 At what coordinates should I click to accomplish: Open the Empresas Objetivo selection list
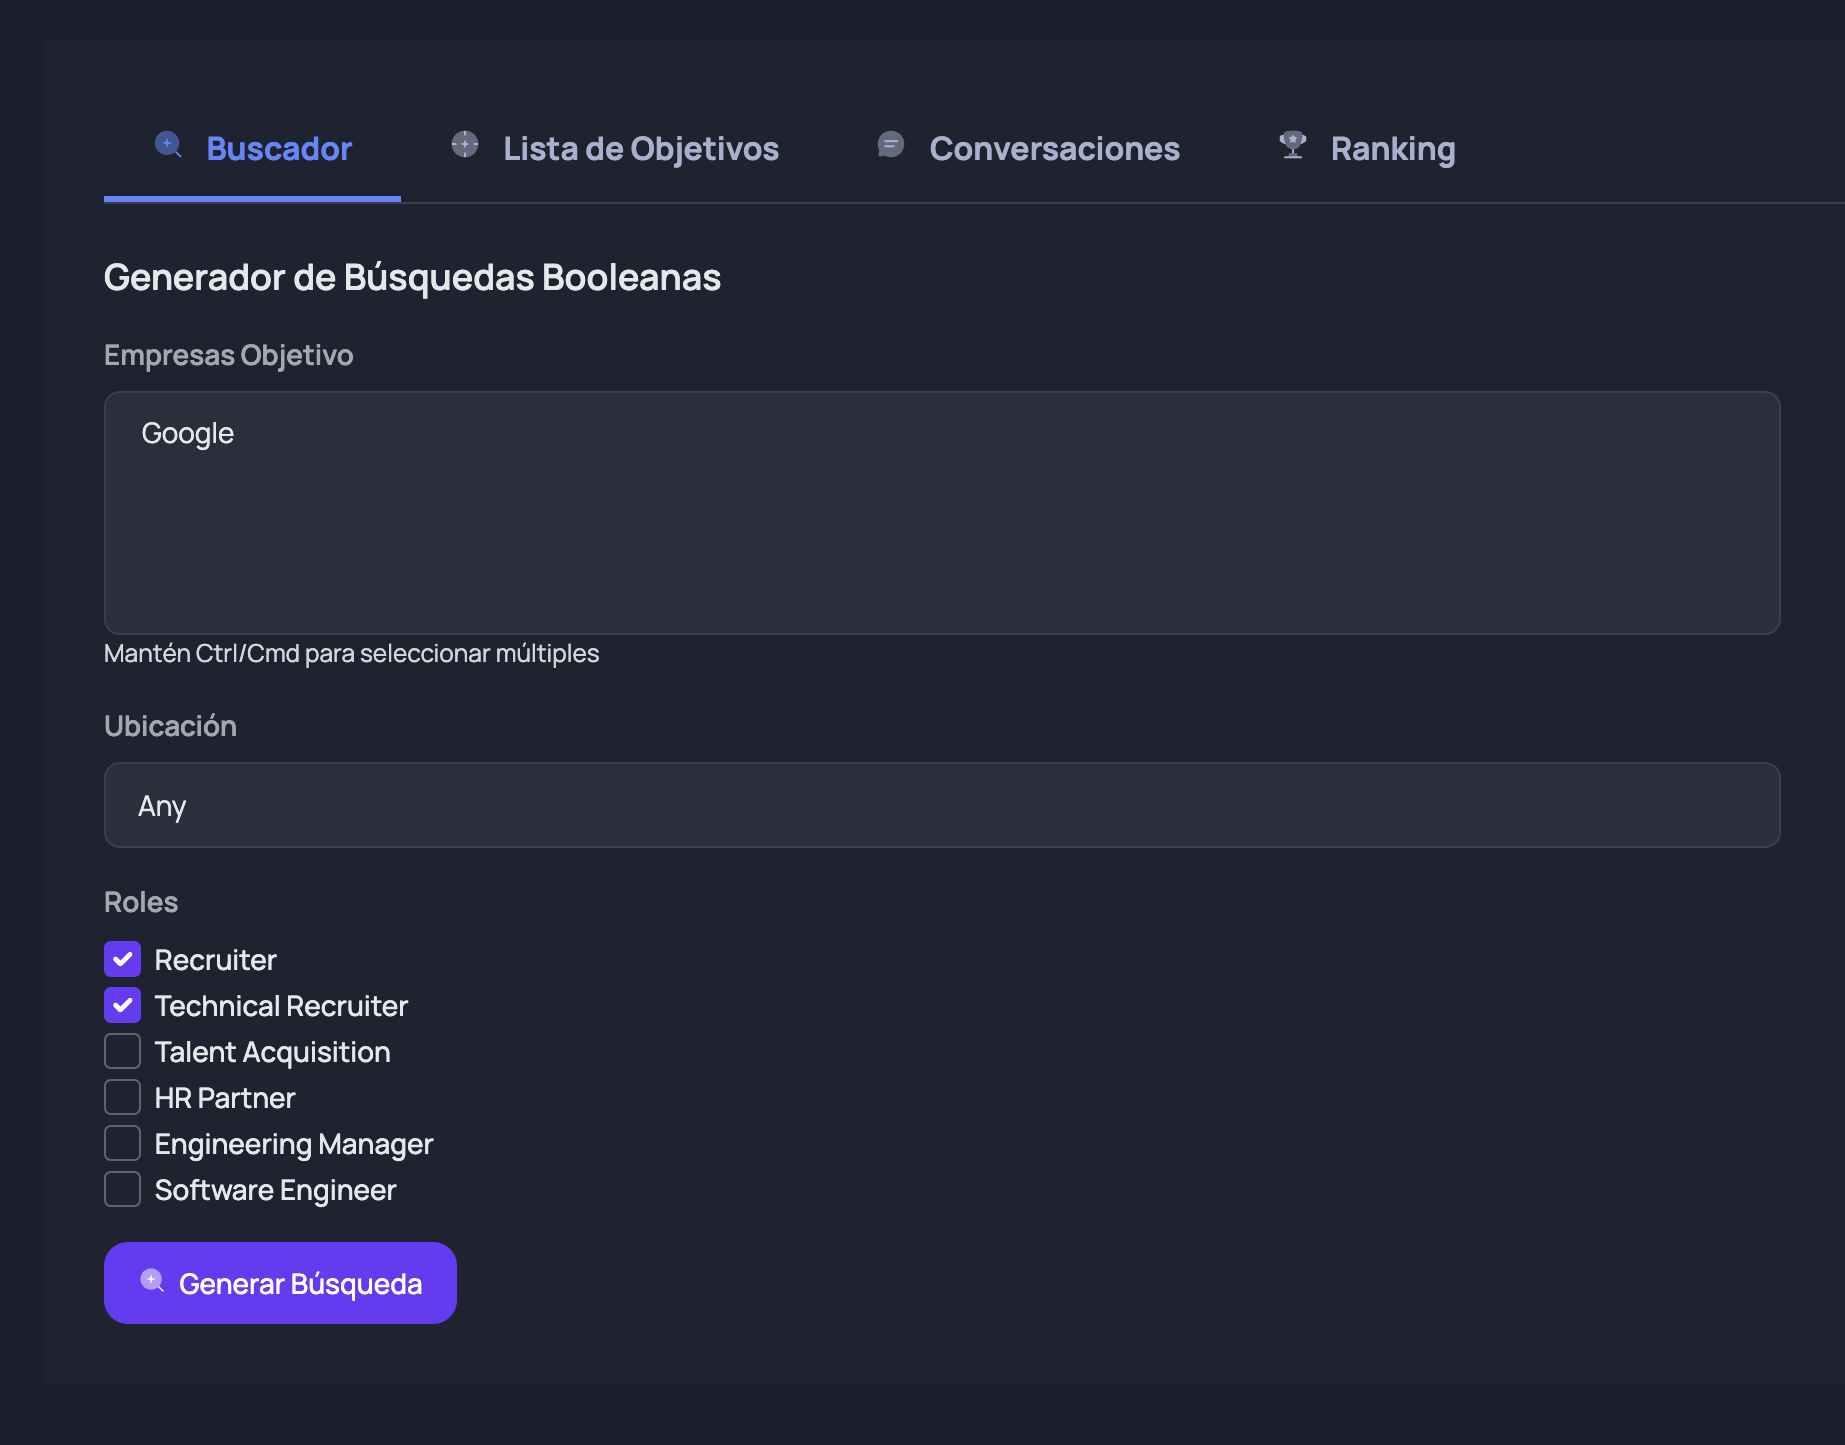tap(941, 514)
